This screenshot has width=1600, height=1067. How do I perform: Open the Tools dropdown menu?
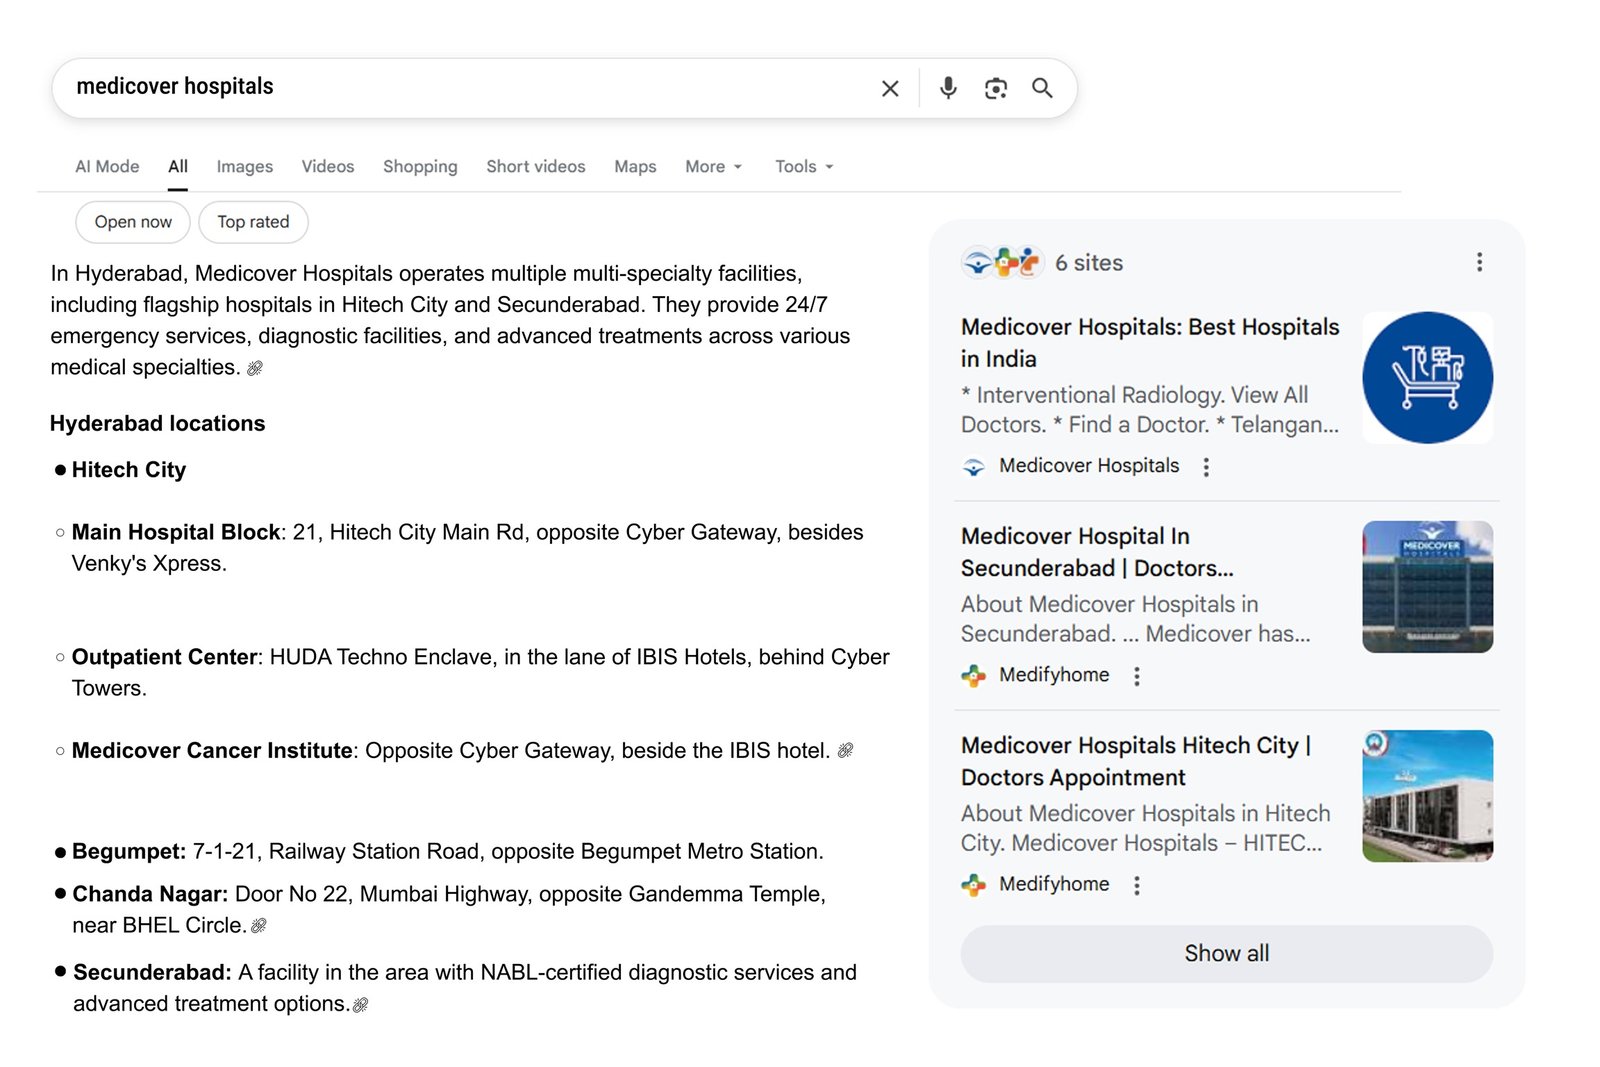coord(803,167)
